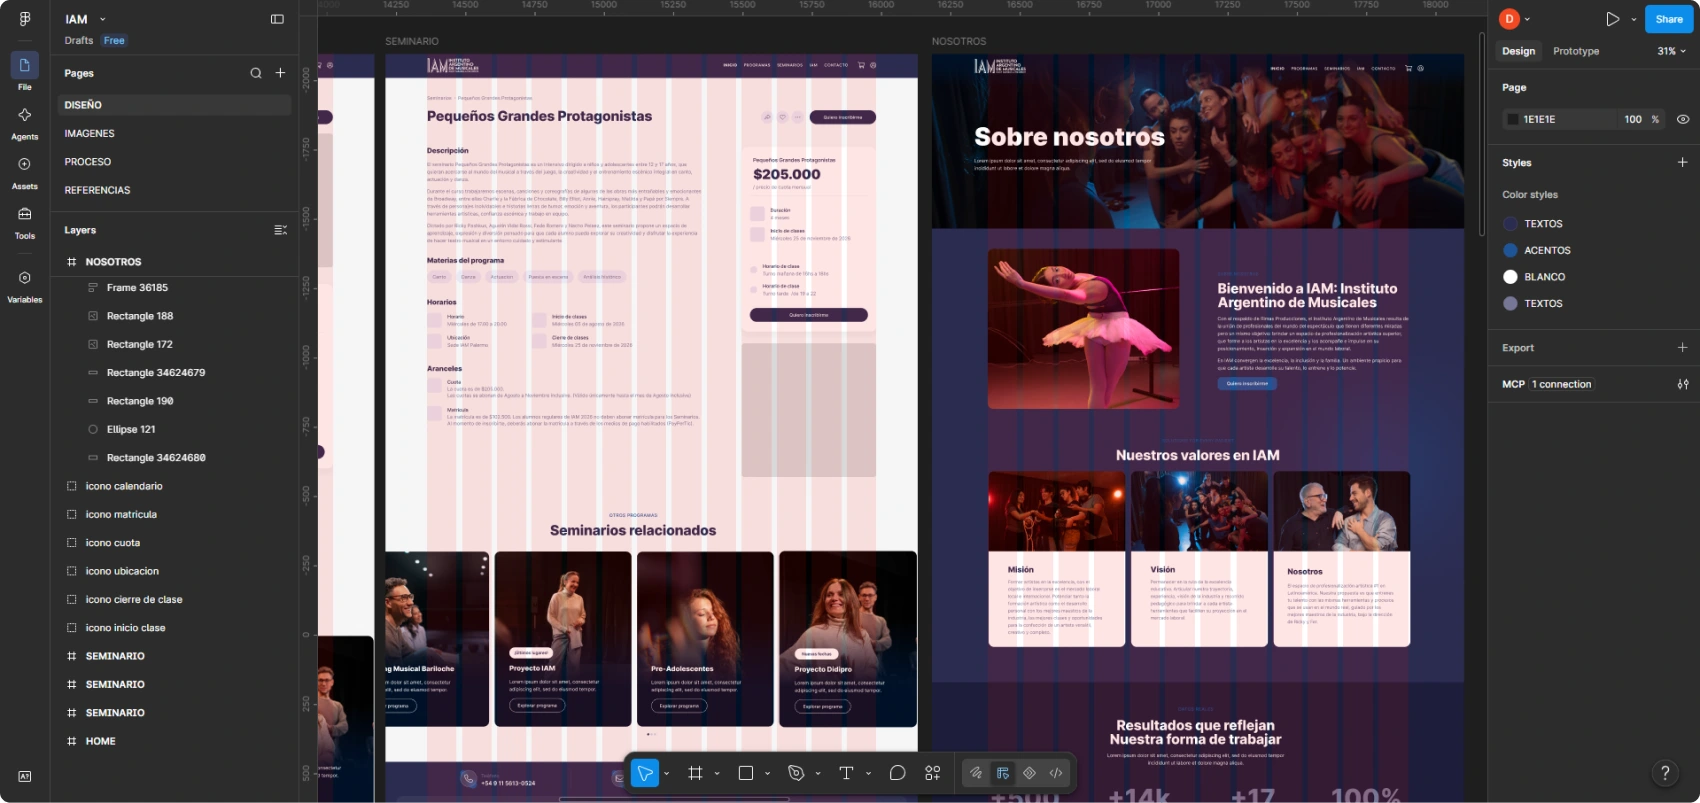Switch to Draw mode in toolbar
The image size is (1700, 803).
coord(975,773)
